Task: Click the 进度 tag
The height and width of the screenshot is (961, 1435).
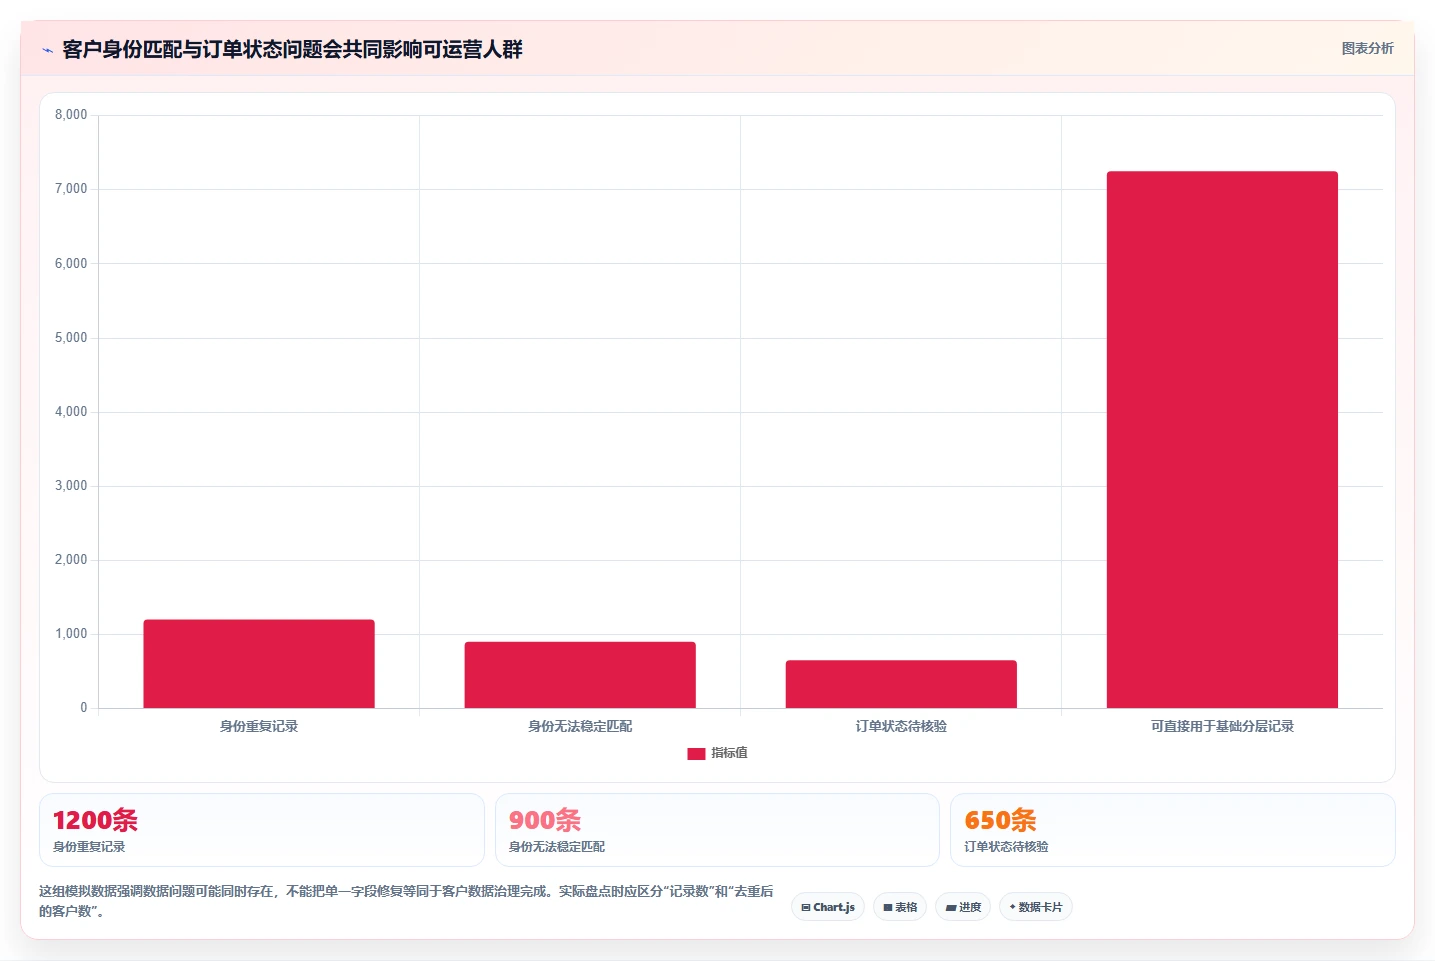Action: 963,907
